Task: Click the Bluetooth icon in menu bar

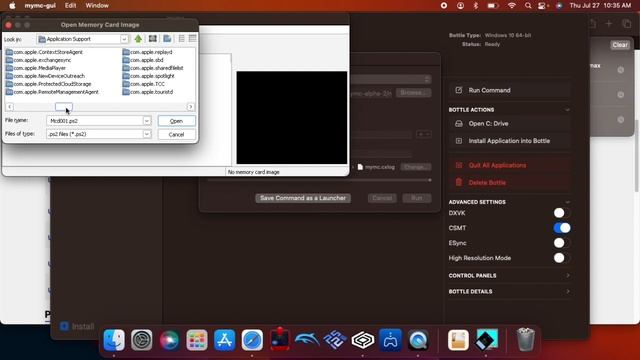Action: click(x=476, y=6)
